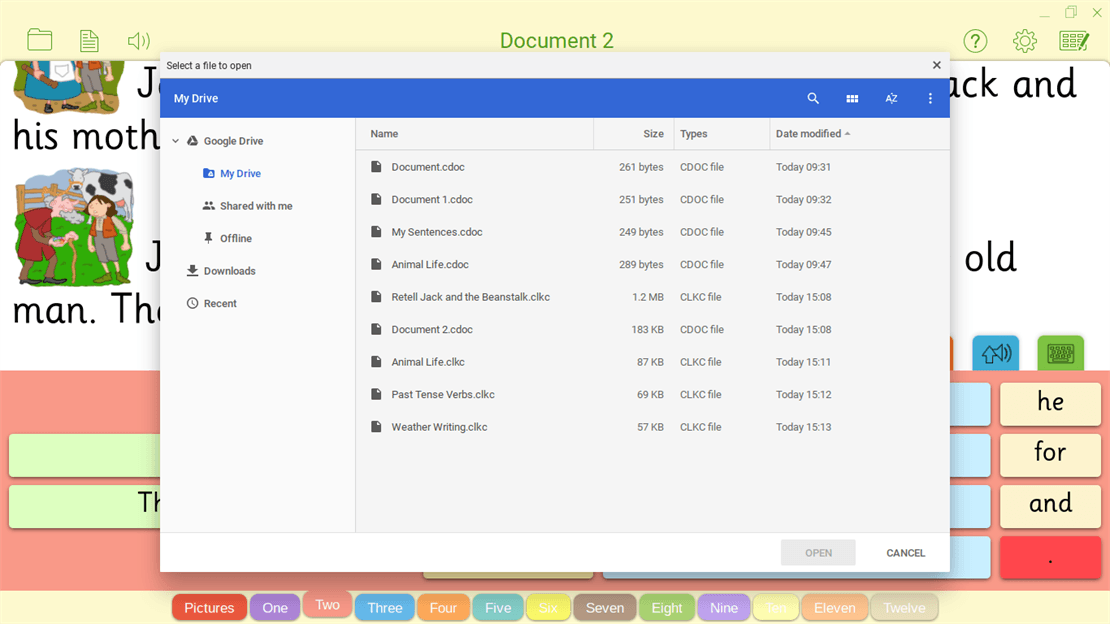
Task: Open Help via the question mark icon
Action: pos(975,41)
